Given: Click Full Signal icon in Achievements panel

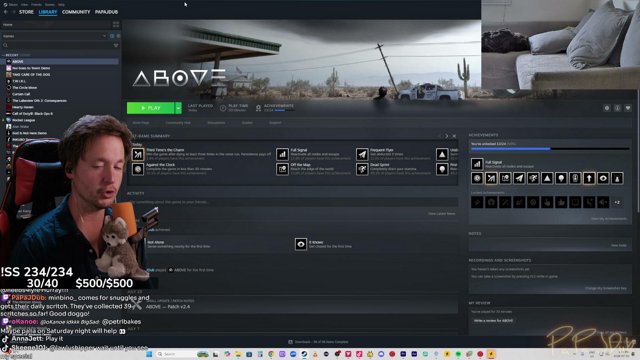Looking at the screenshot, I should (477, 164).
